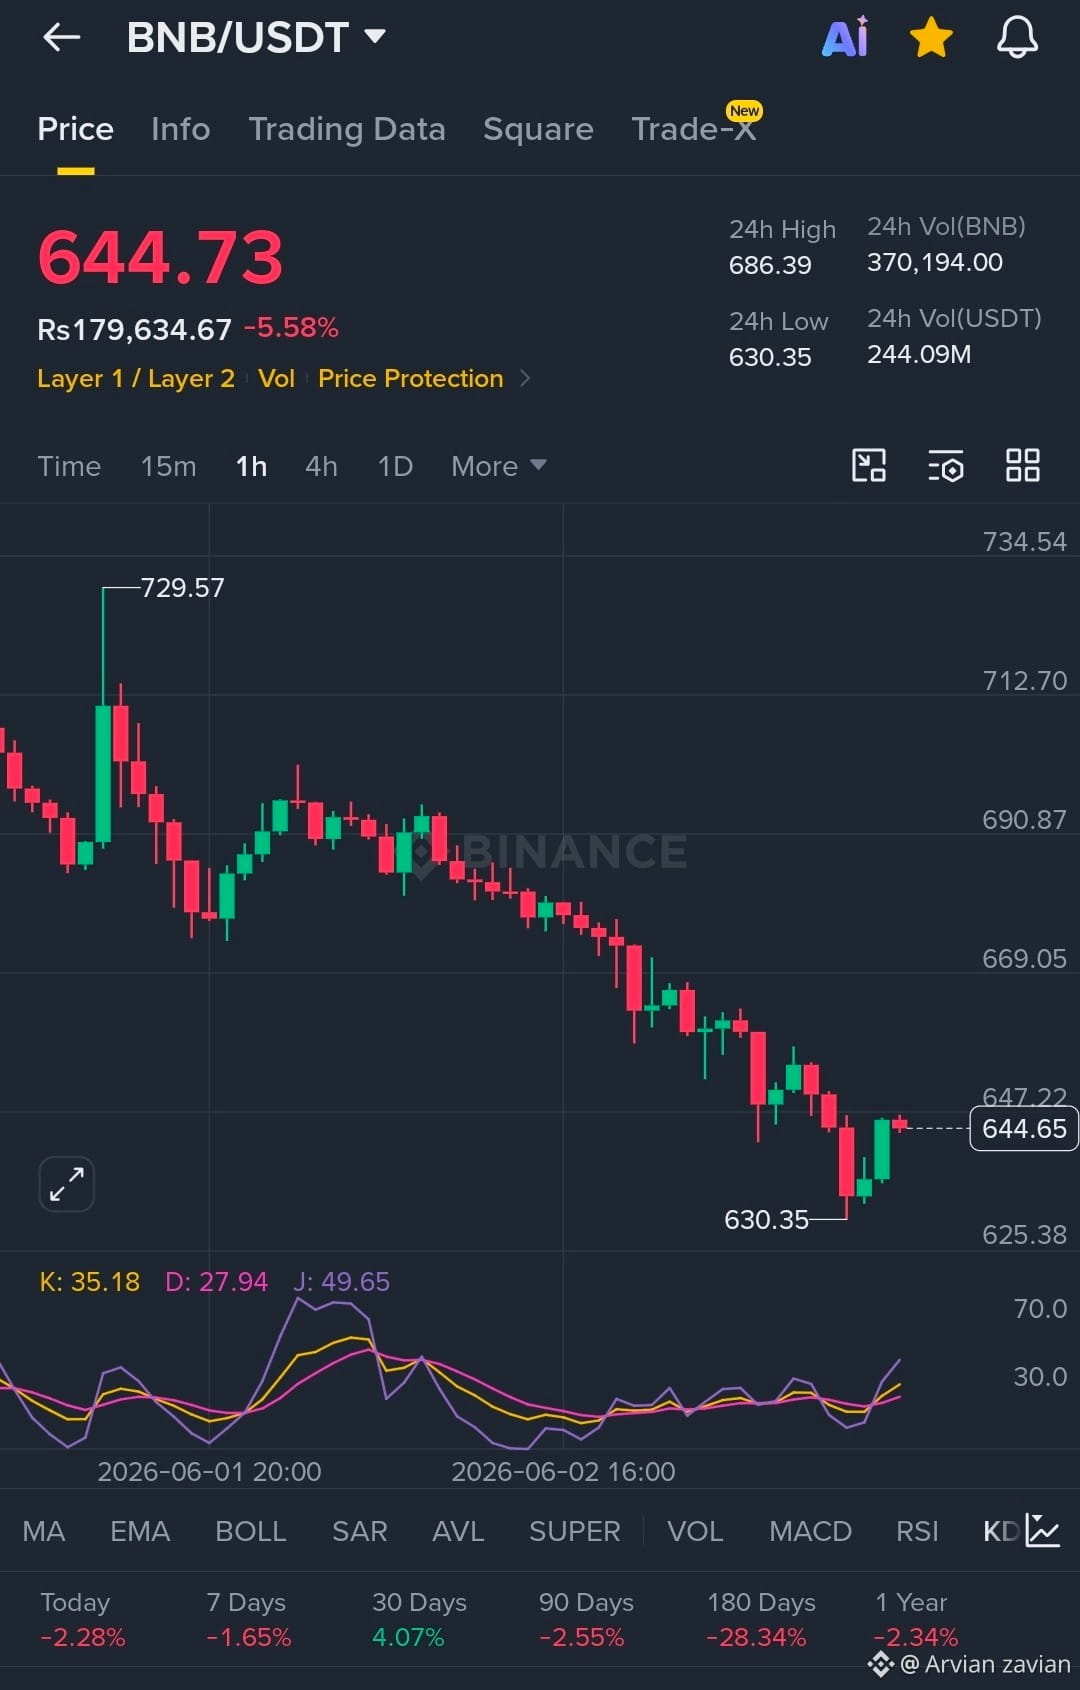Image resolution: width=1080 pixels, height=1690 pixels.
Task: Tap the 24h Low value 630.35
Action: click(x=770, y=357)
